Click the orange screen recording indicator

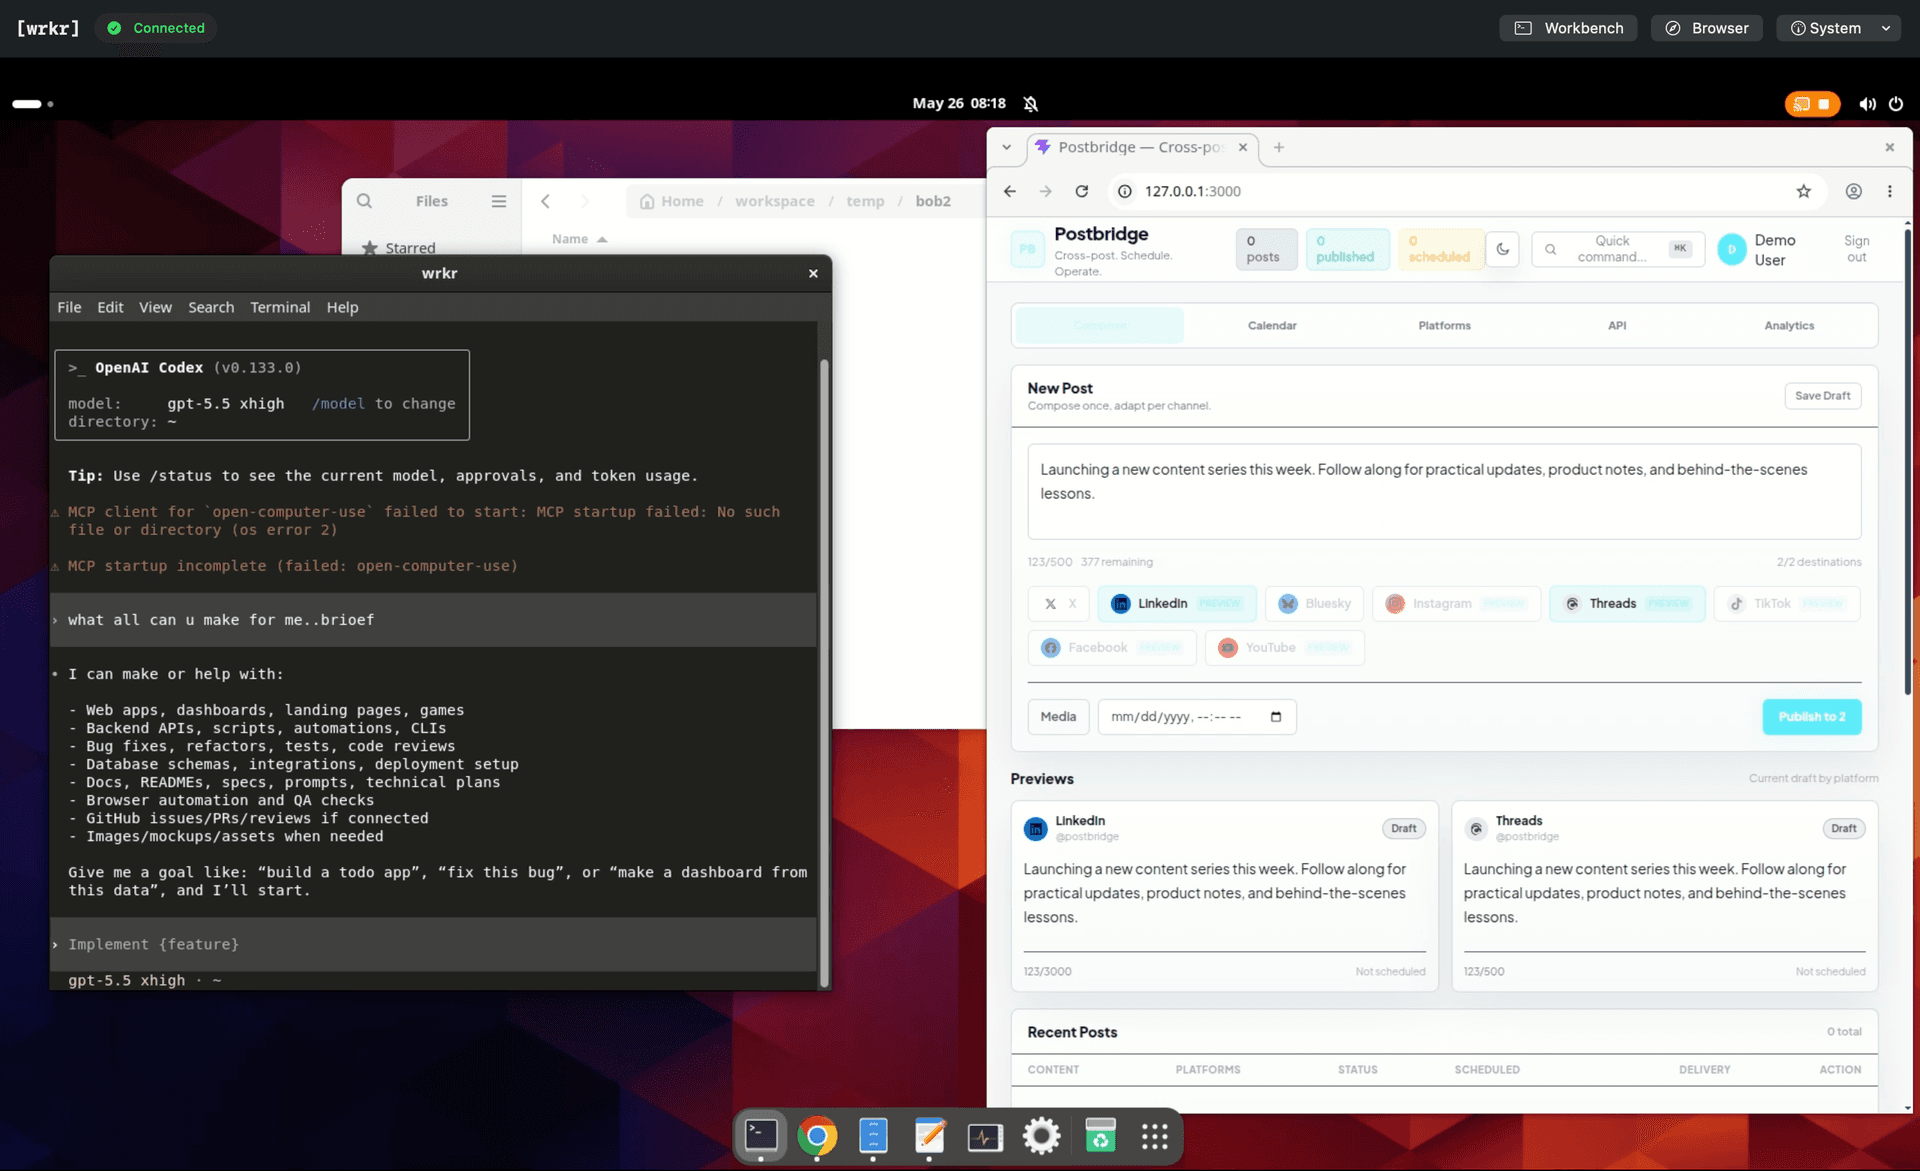click(1812, 104)
